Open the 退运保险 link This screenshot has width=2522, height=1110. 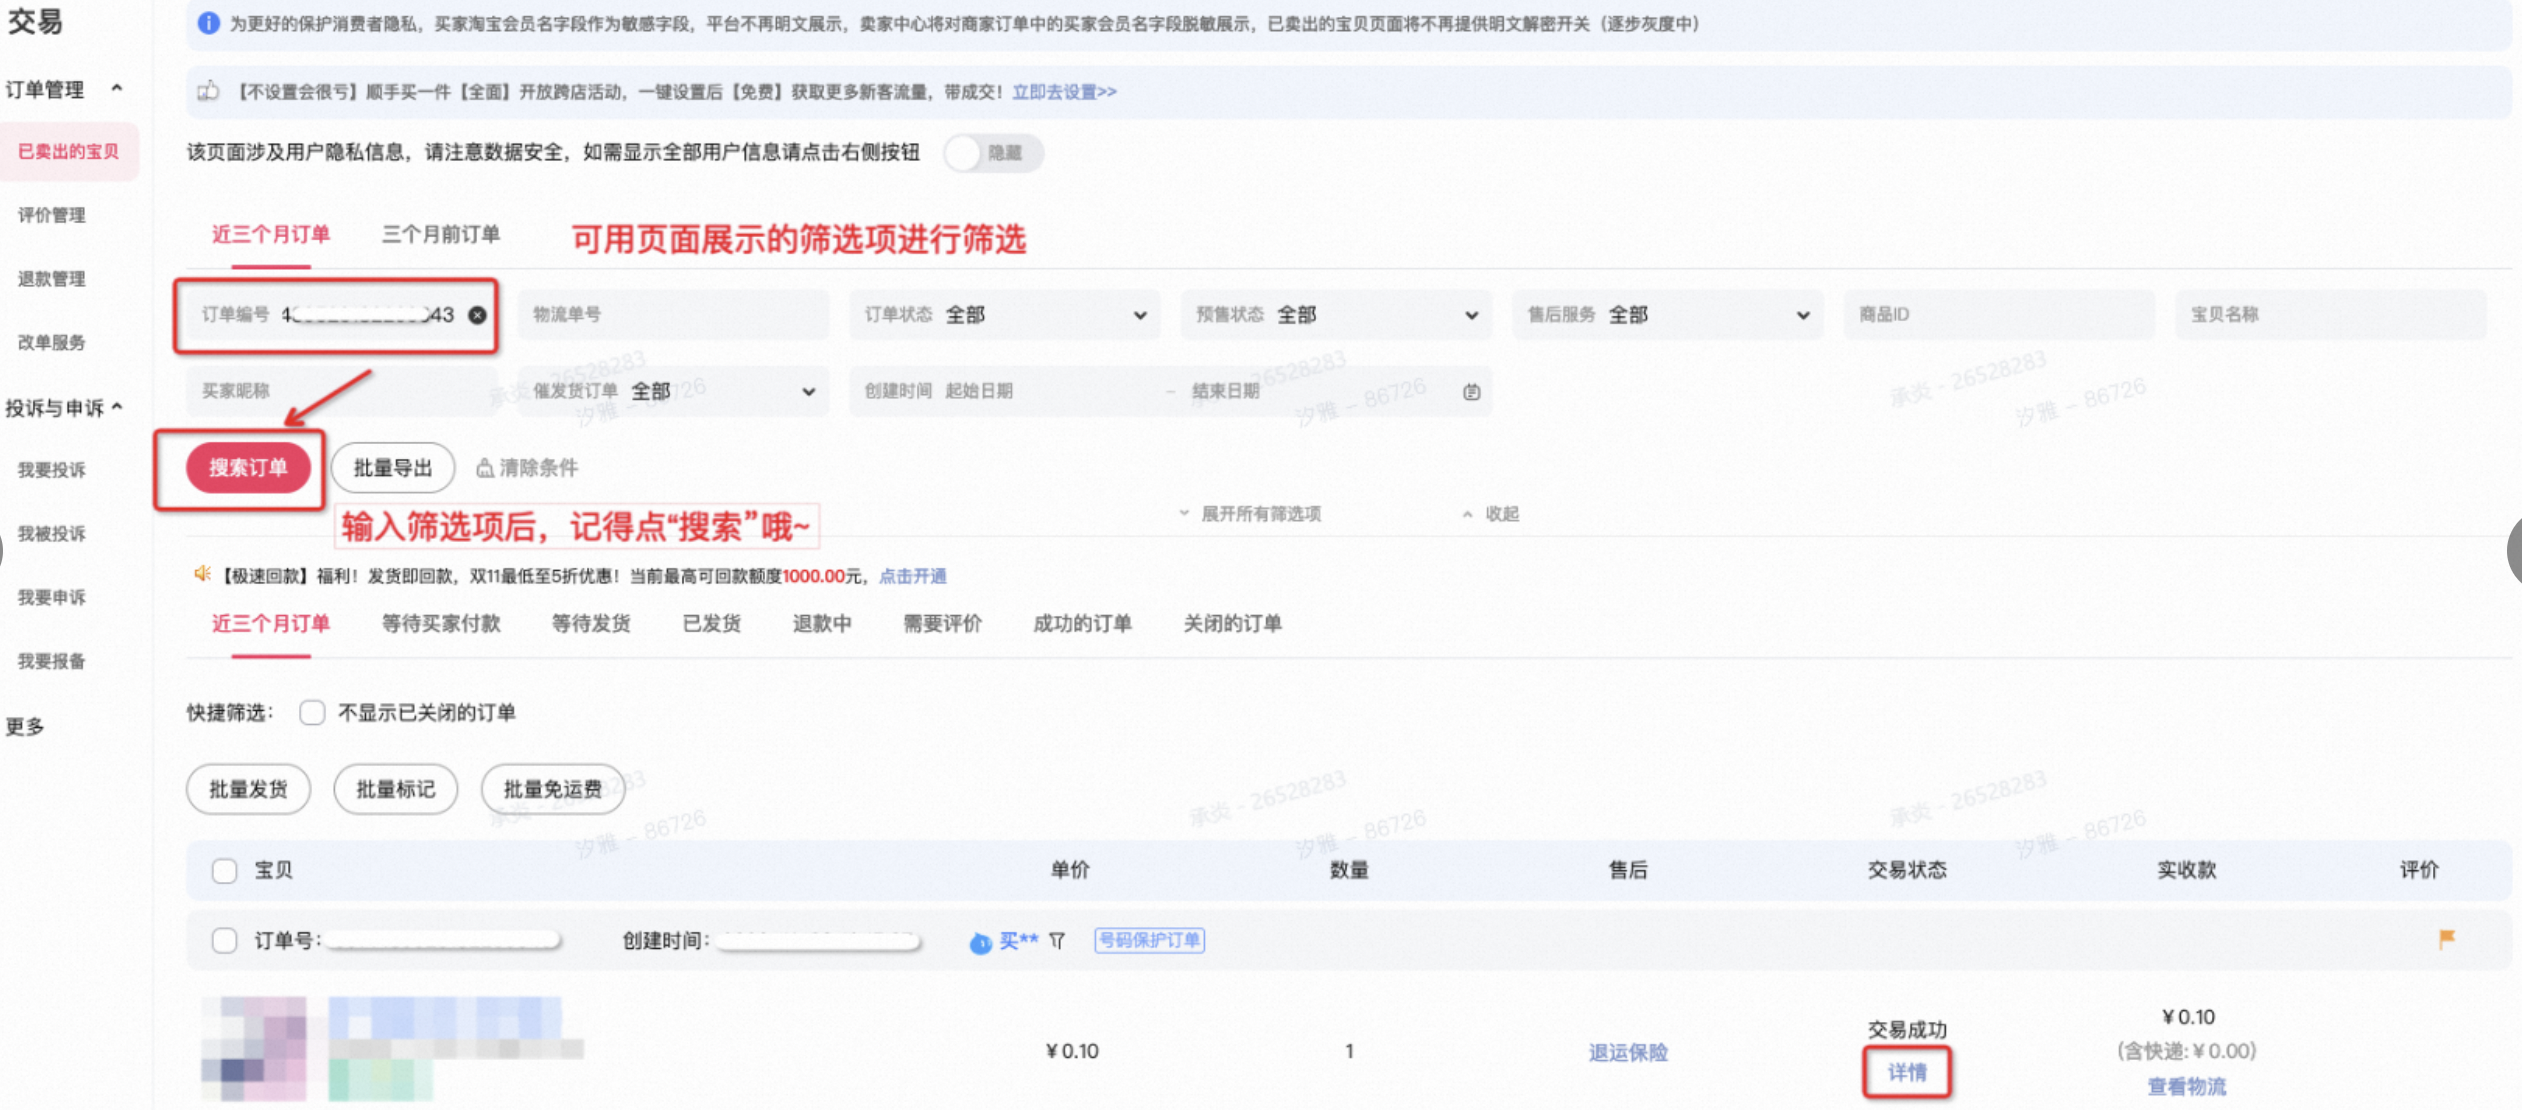[x=1628, y=1052]
